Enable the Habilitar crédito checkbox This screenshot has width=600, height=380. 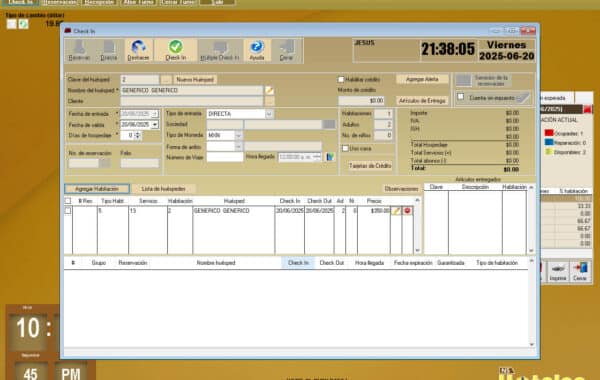341,80
